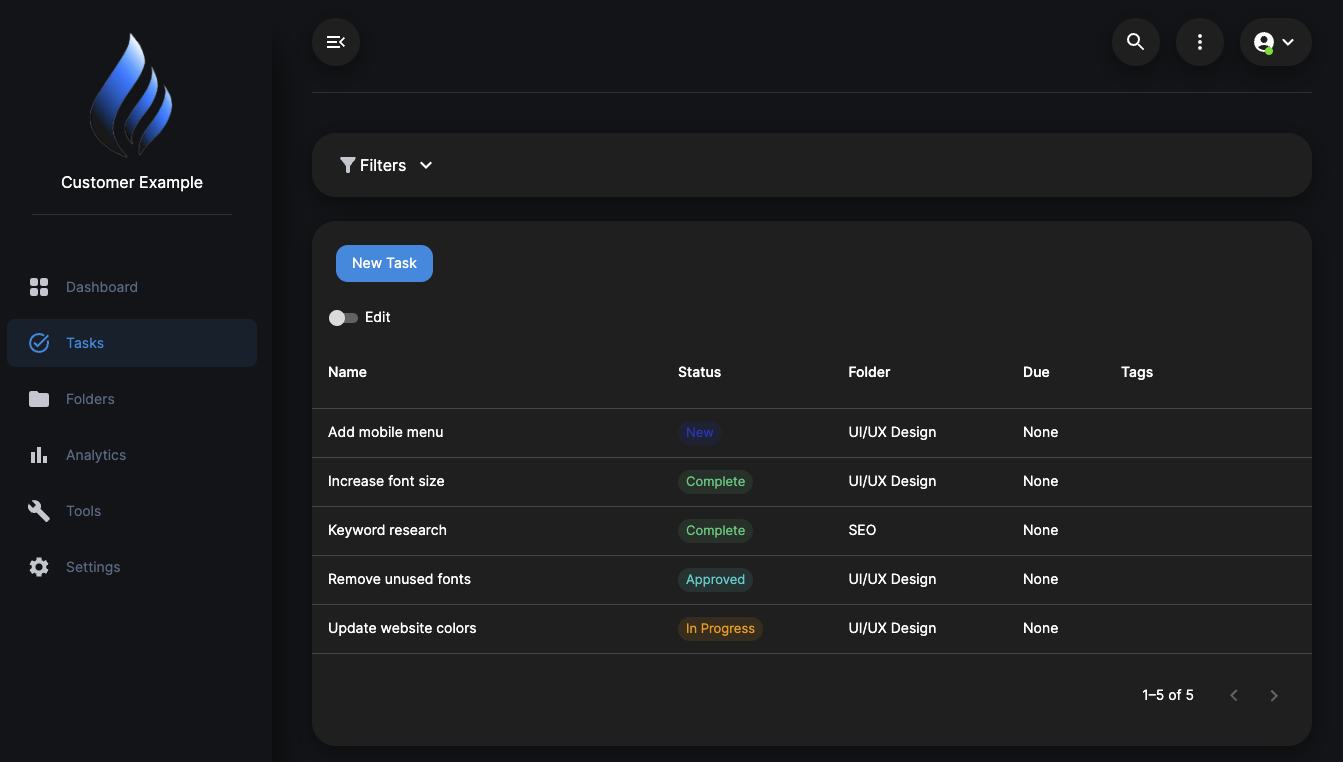Open Analytics in sidebar
The image size is (1343, 762).
[x=132, y=455]
